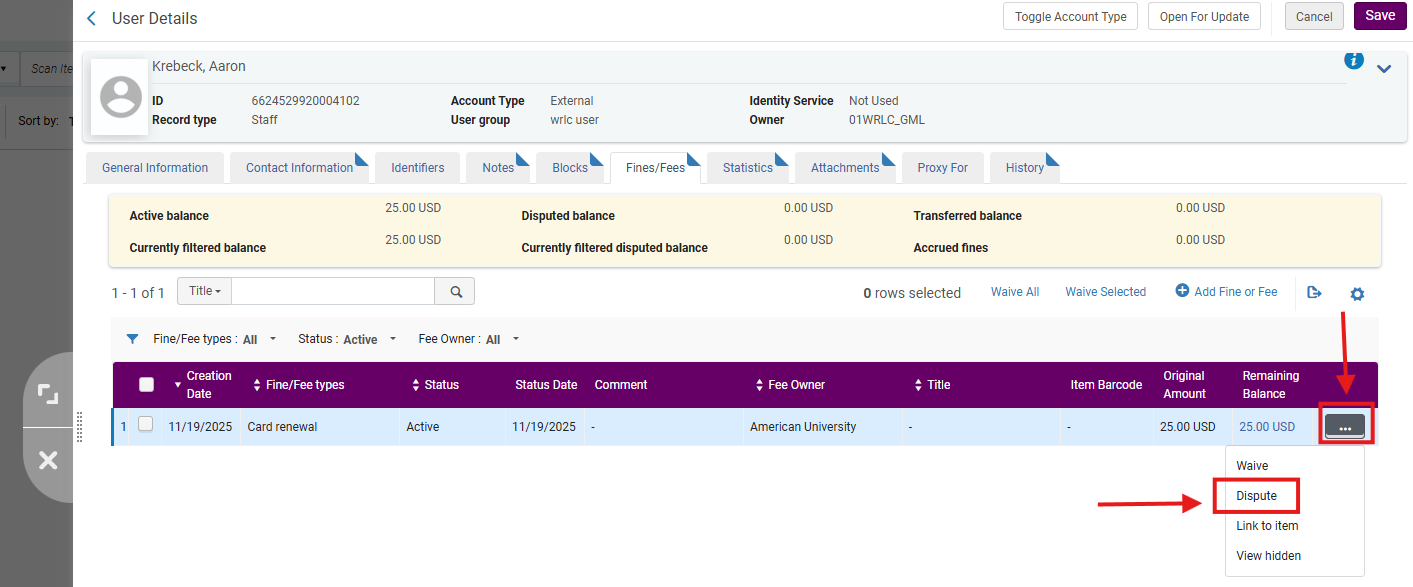The height and width of the screenshot is (587, 1413).
Task: Click the blue info icon
Action: coord(1354,61)
